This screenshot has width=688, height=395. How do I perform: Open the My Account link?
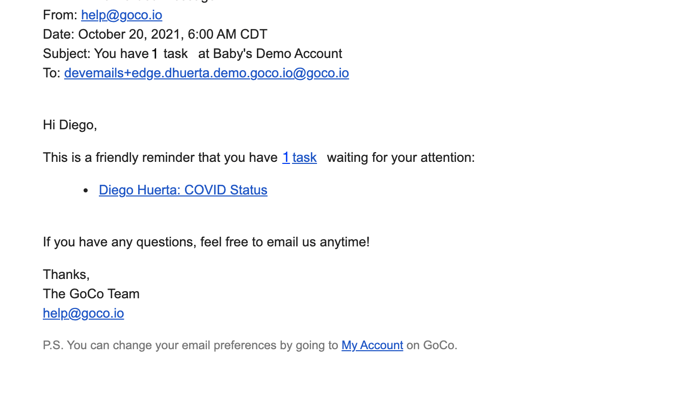[x=372, y=345]
